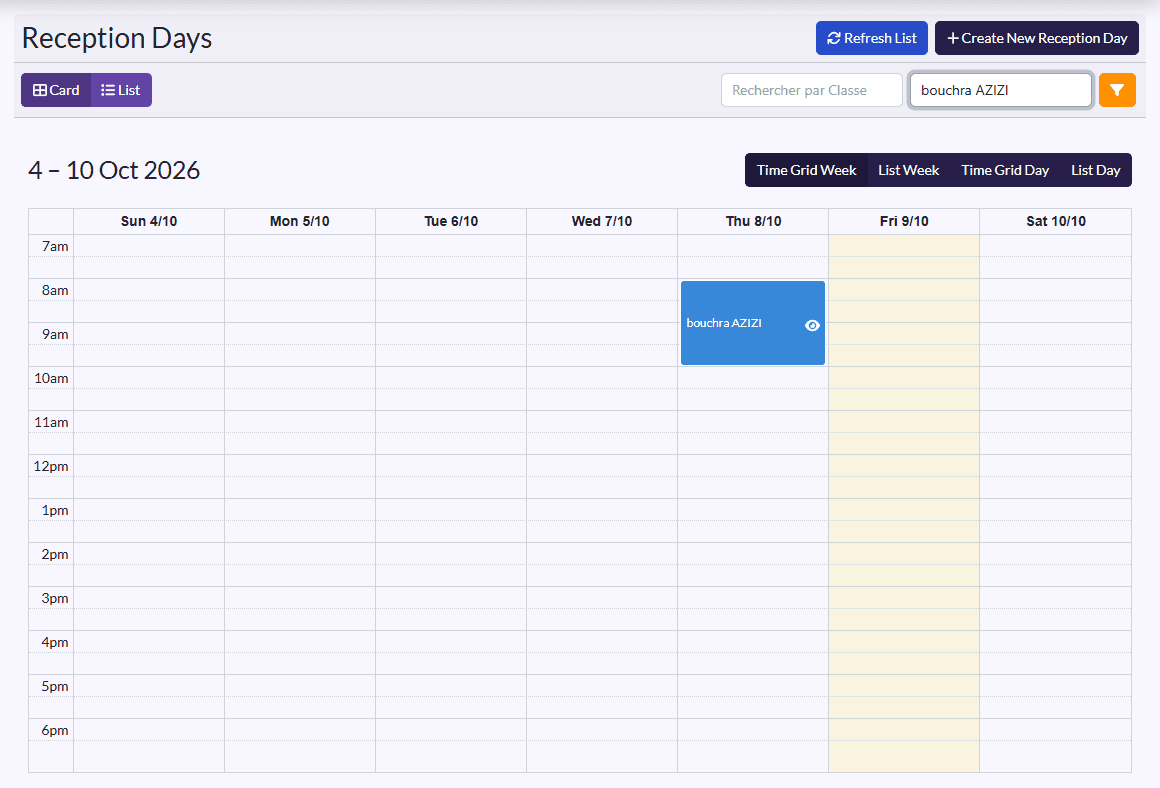Select List Week view
This screenshot has width=1160, height=788.
[x=908, y=170]
